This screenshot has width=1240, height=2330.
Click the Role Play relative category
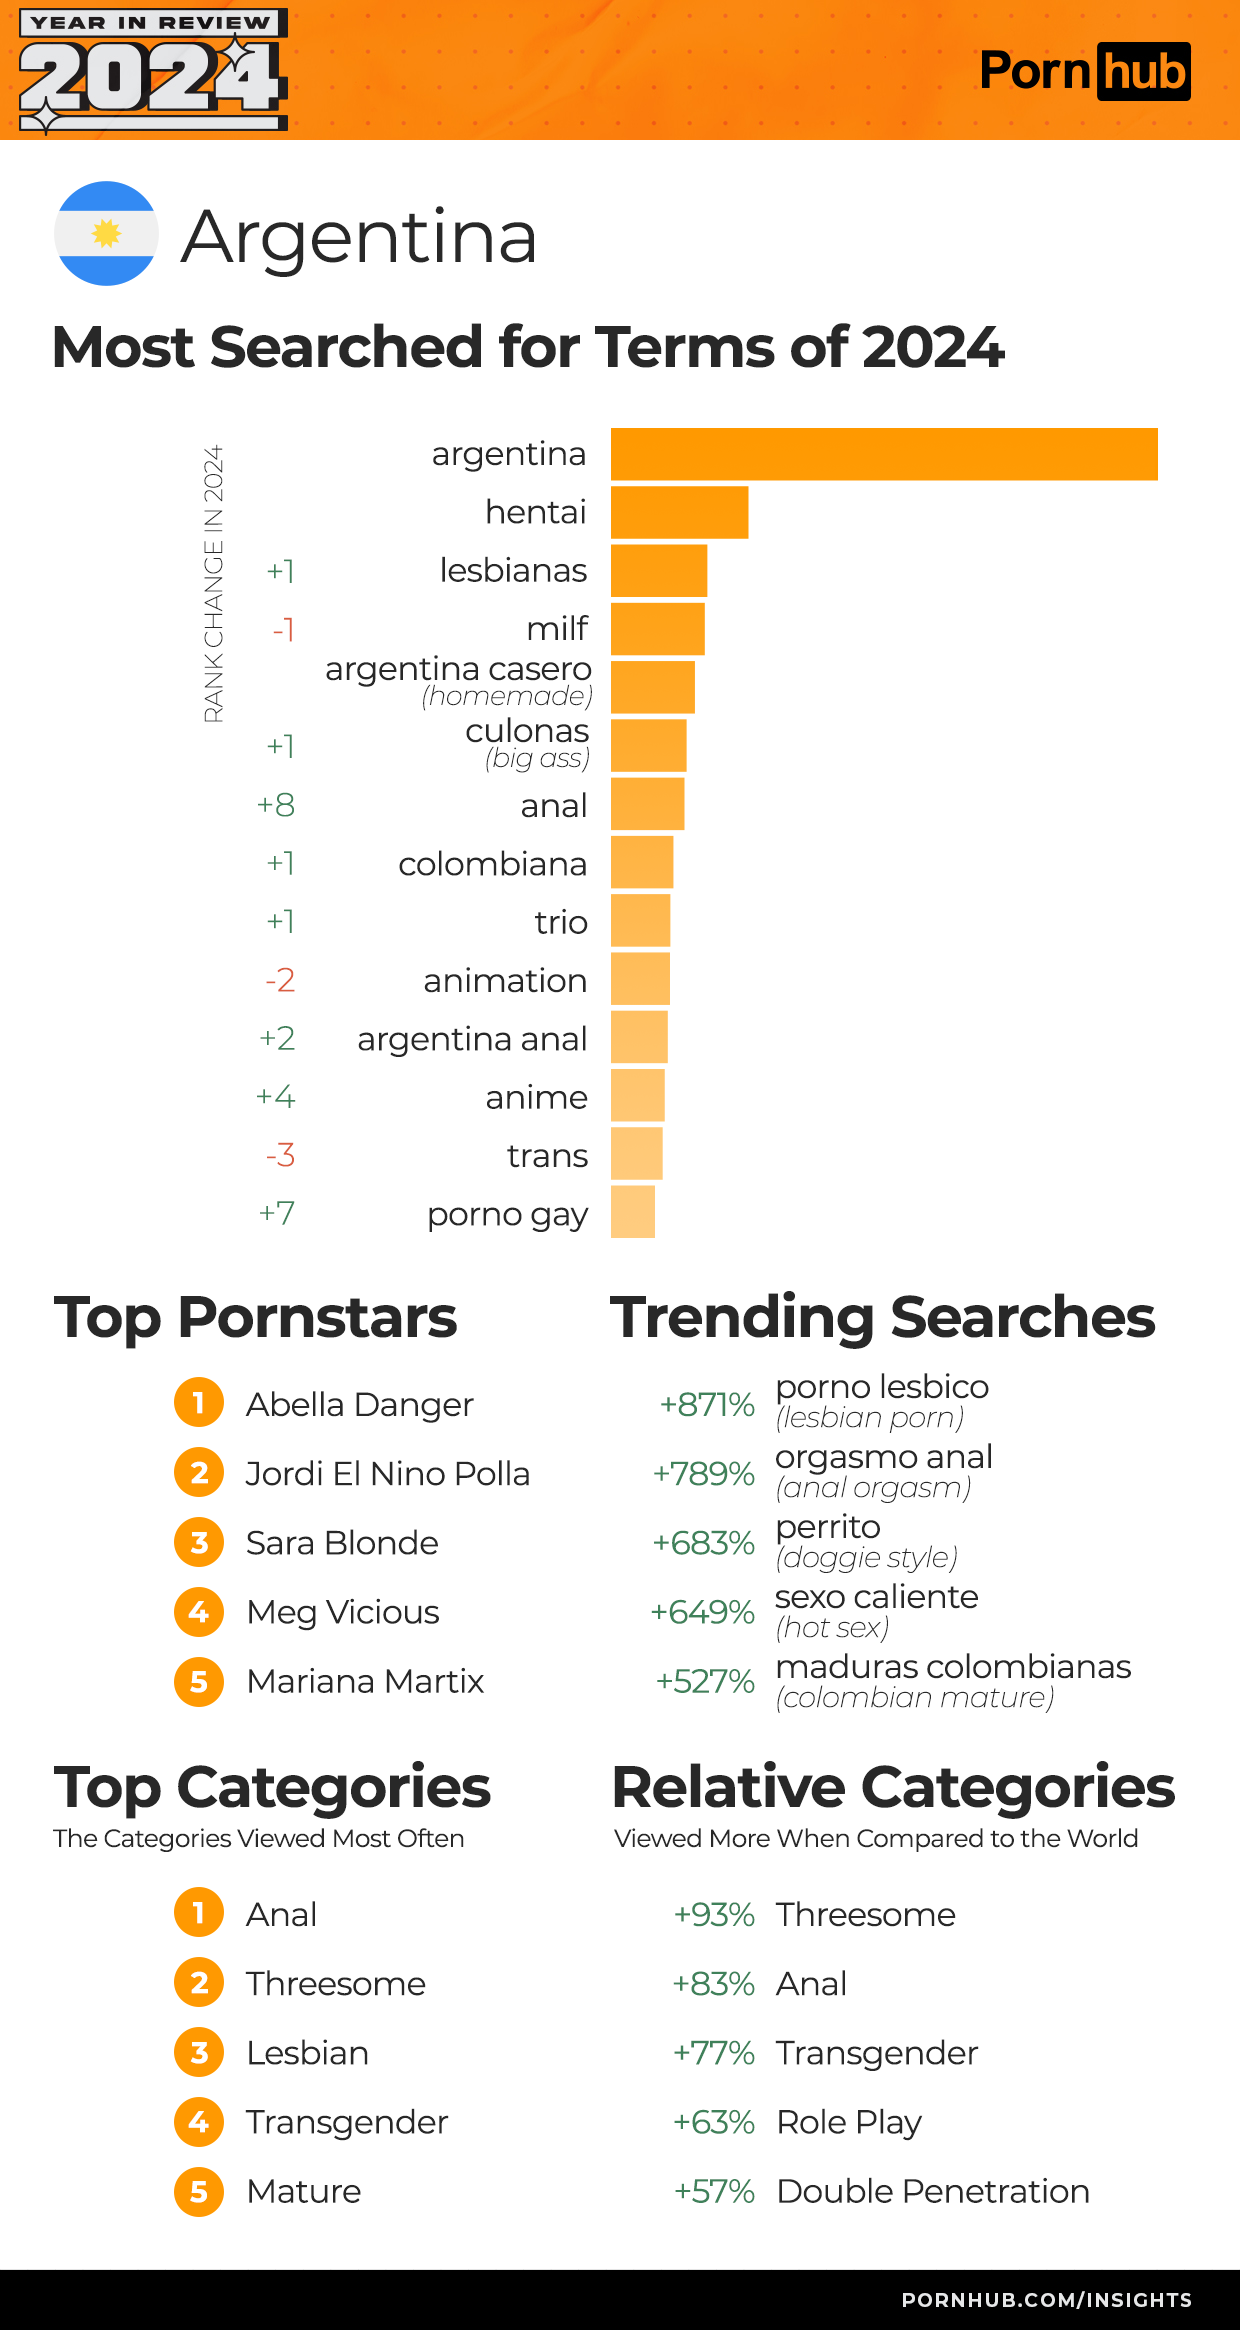point(849,2122)
